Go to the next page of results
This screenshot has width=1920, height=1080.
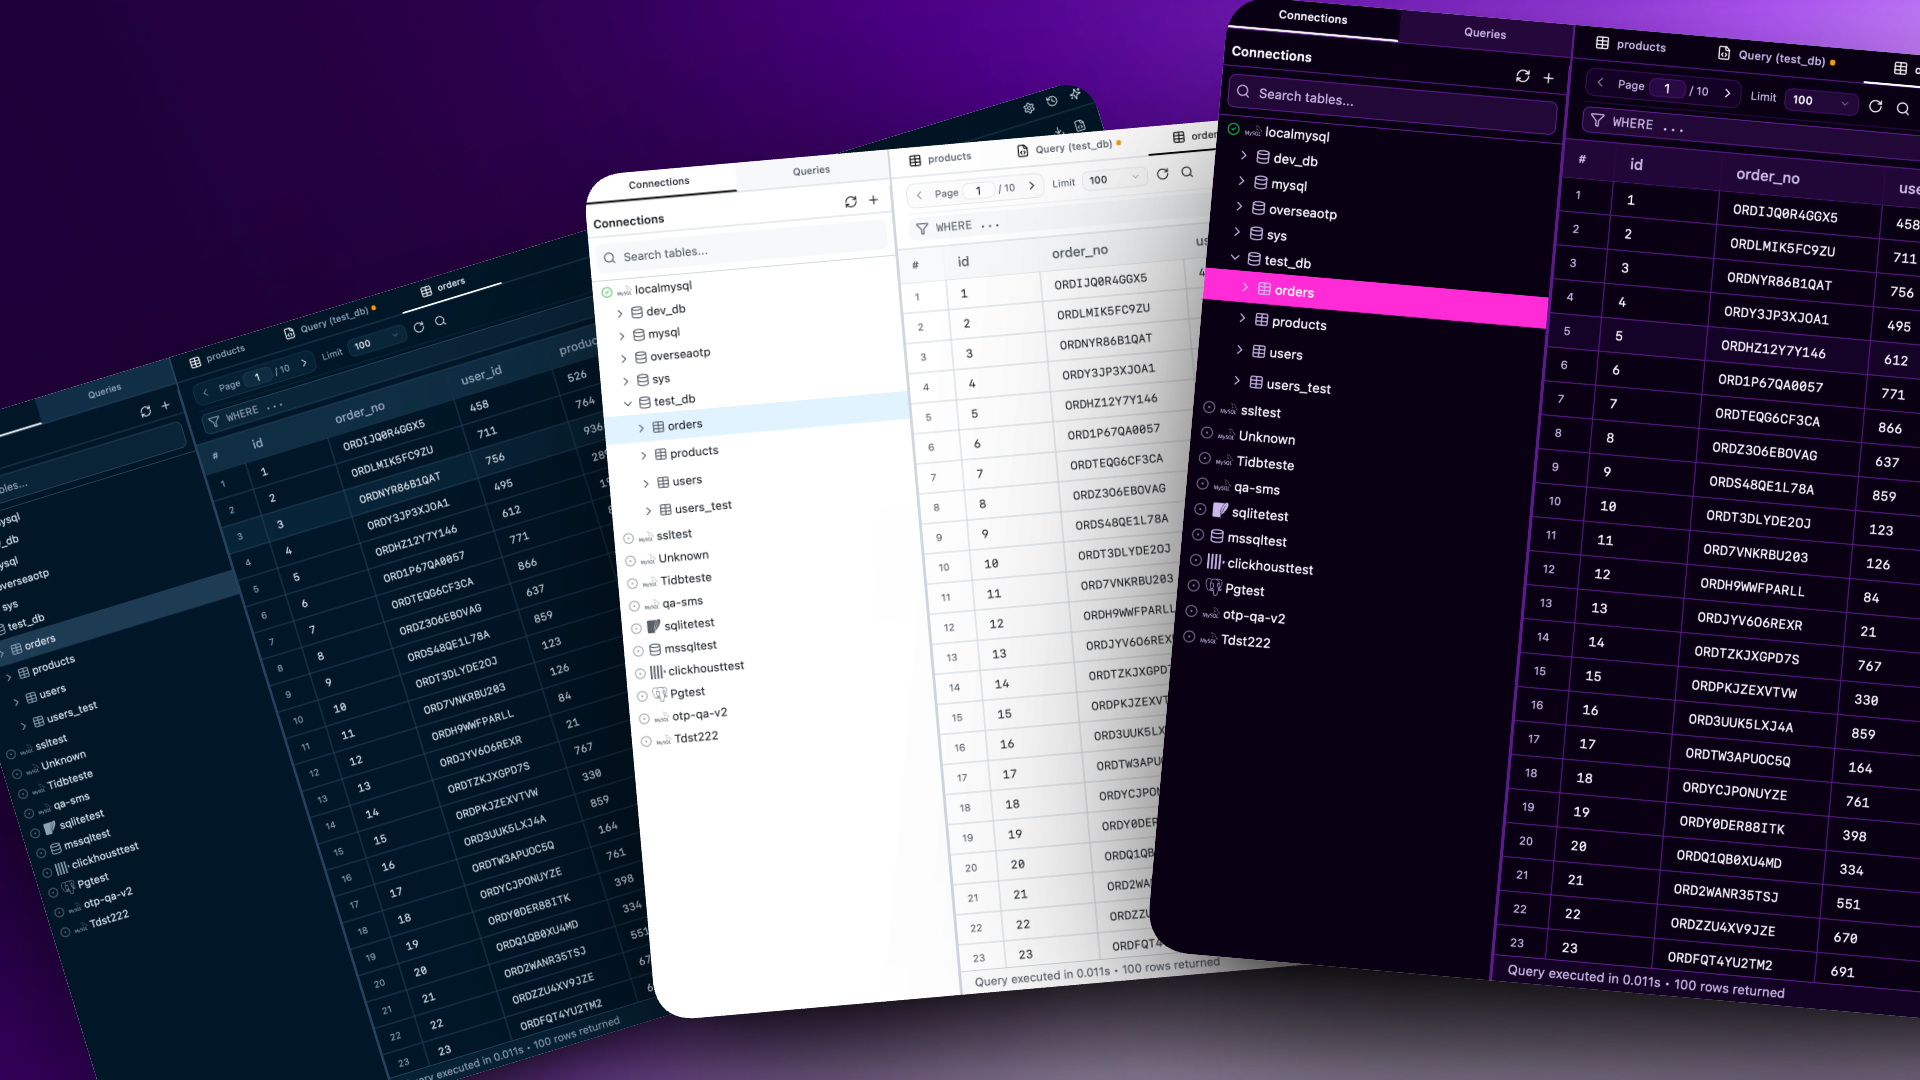coord(1727,92)
